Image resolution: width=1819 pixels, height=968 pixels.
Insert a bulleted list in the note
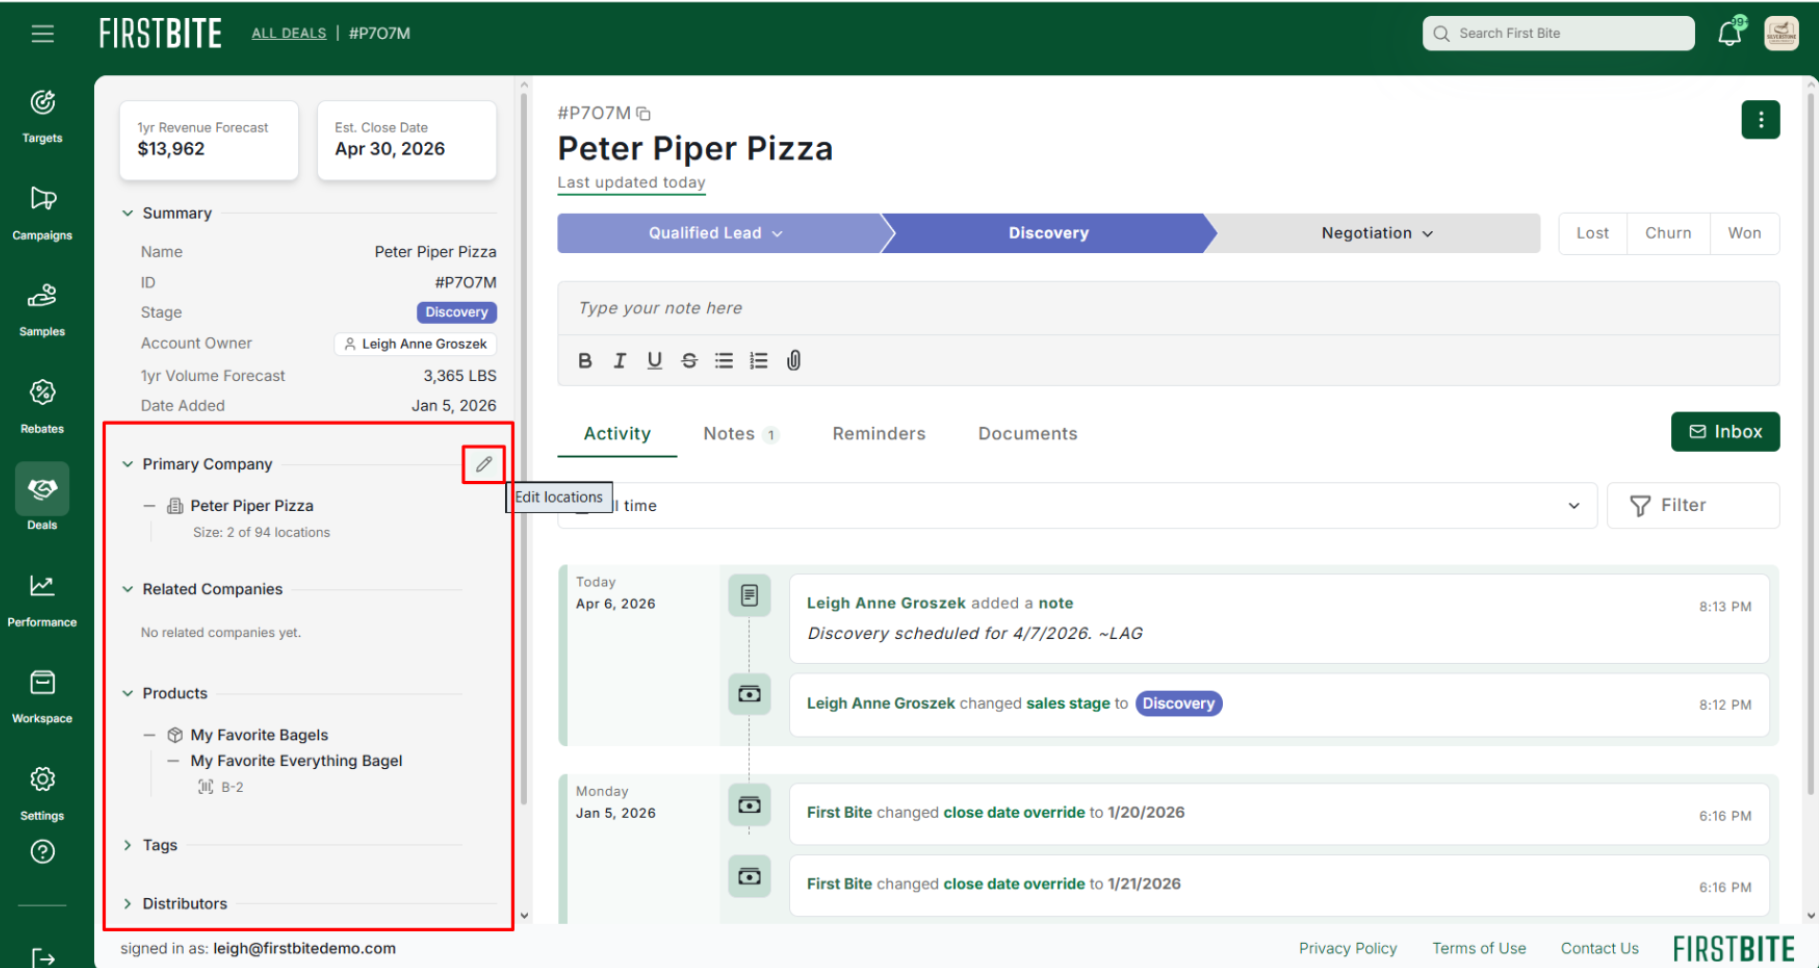tap(724, 361)
